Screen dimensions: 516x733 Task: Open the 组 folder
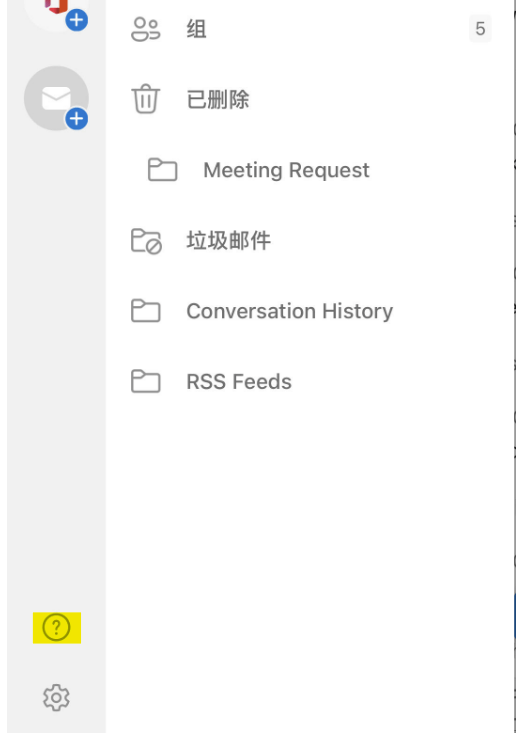click(x=310, y=29)
